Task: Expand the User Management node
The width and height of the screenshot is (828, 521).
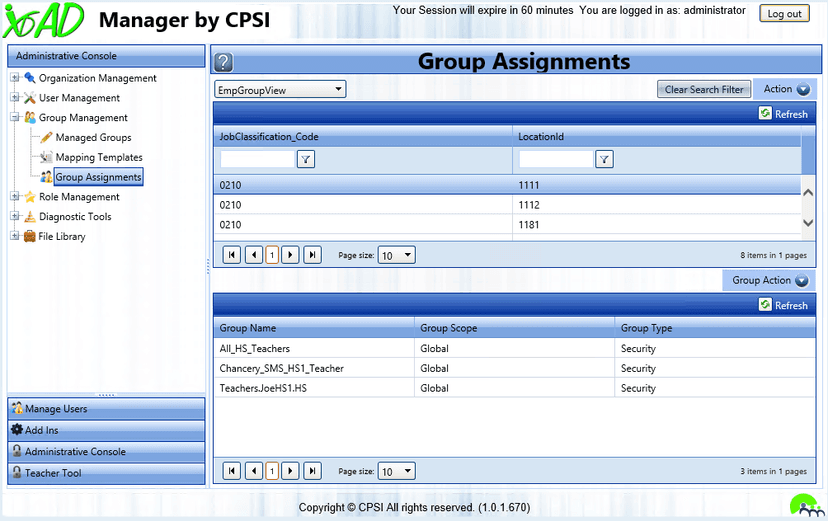Action: (x=15, y=97)
